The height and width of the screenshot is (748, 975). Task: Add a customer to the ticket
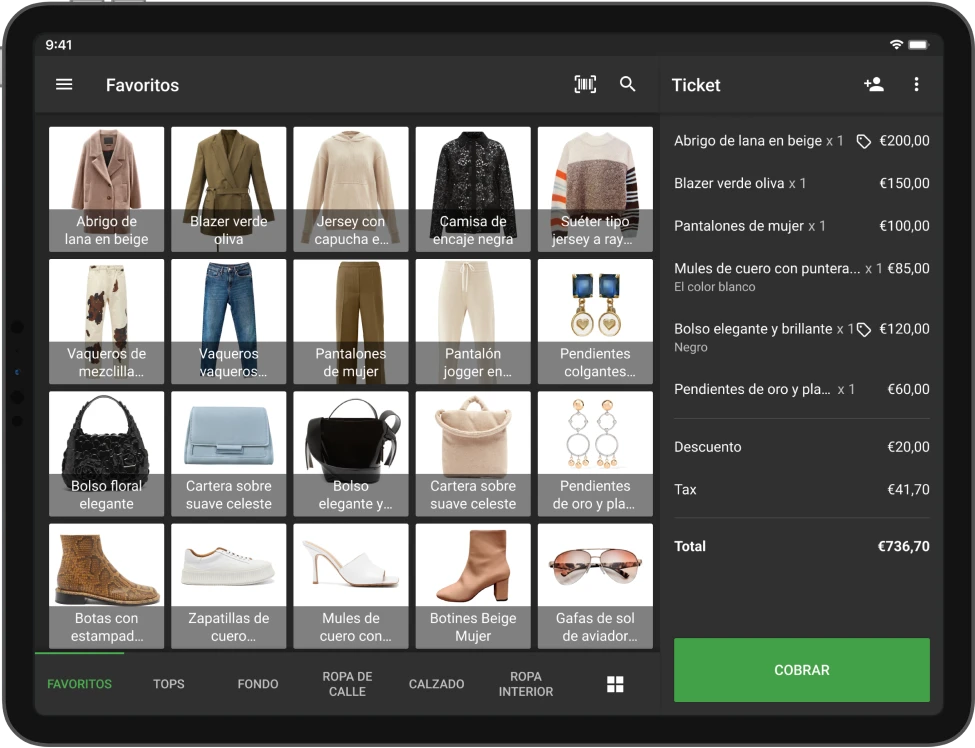coord(873,85)
